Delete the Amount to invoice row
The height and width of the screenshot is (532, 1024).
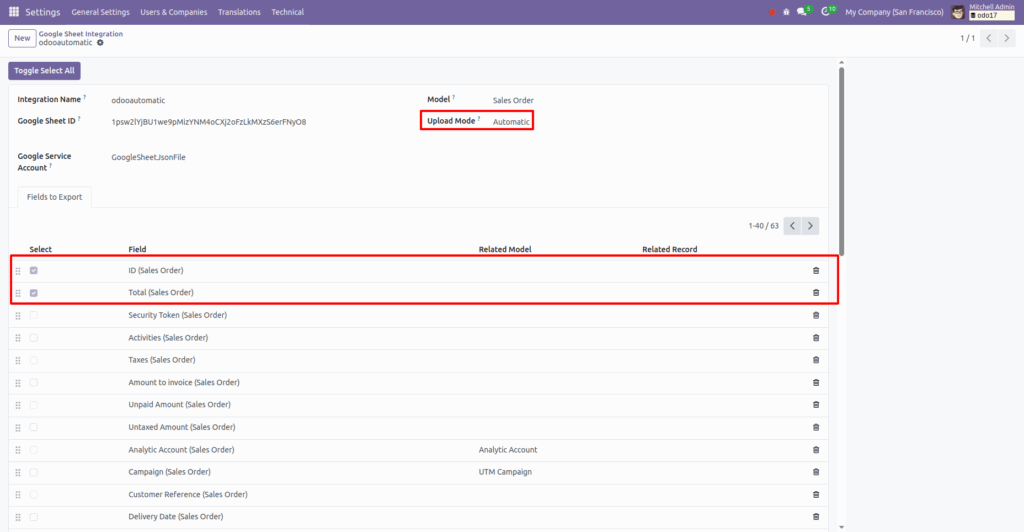pos(816,383)
